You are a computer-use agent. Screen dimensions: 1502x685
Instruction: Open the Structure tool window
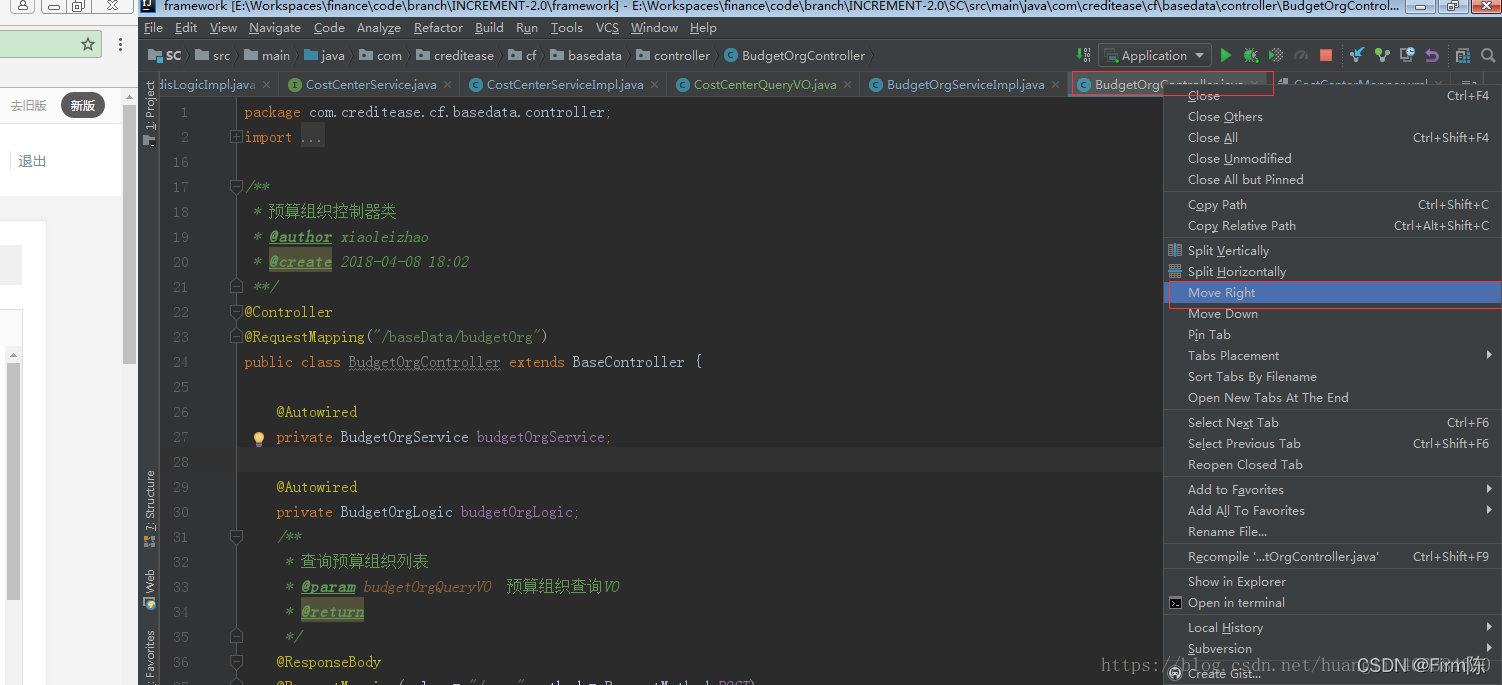[150, 508]
